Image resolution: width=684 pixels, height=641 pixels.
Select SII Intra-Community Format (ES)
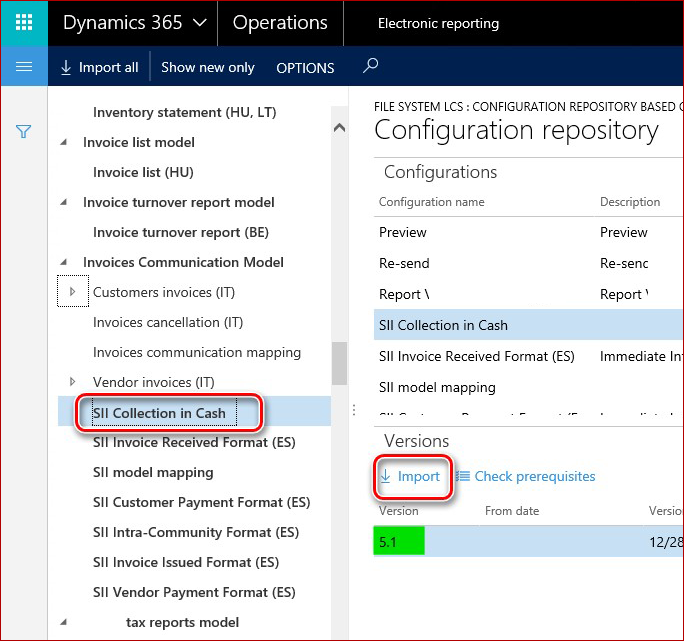pos(196,532)
